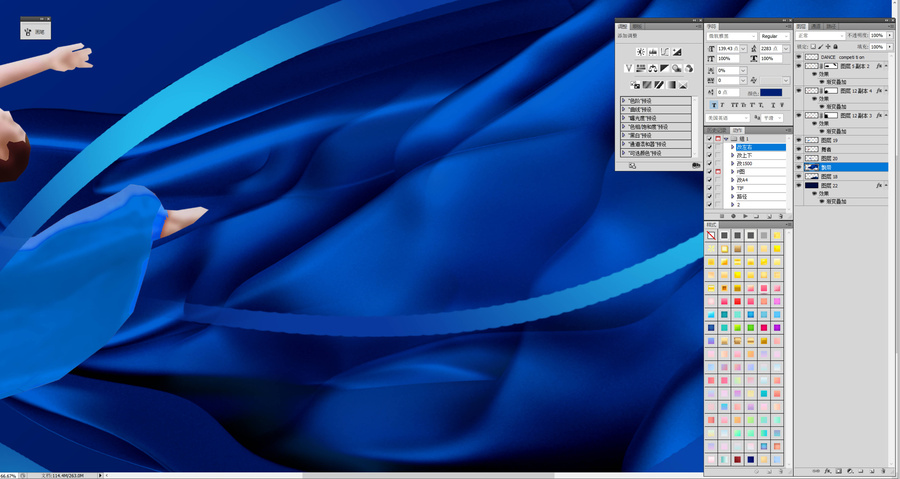Open the font size dropdown showing 139.43

[744, 49]
